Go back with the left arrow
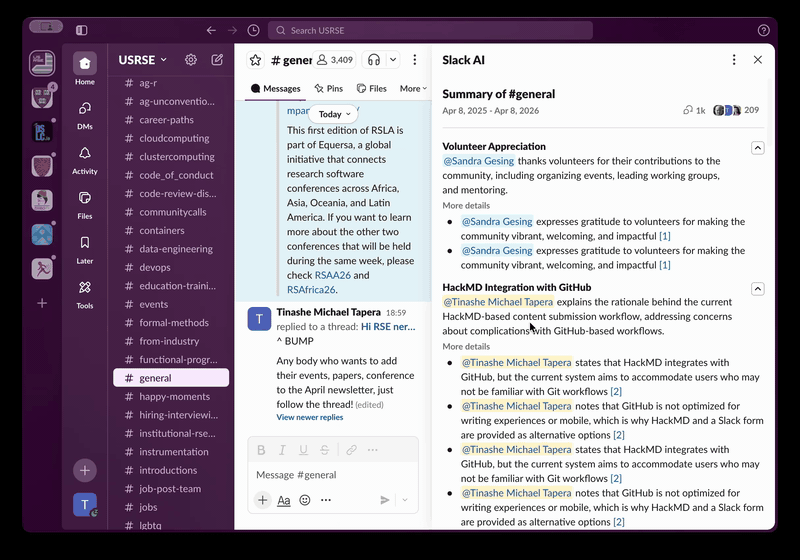Screen dimensions: 800x560 (211, 30)
